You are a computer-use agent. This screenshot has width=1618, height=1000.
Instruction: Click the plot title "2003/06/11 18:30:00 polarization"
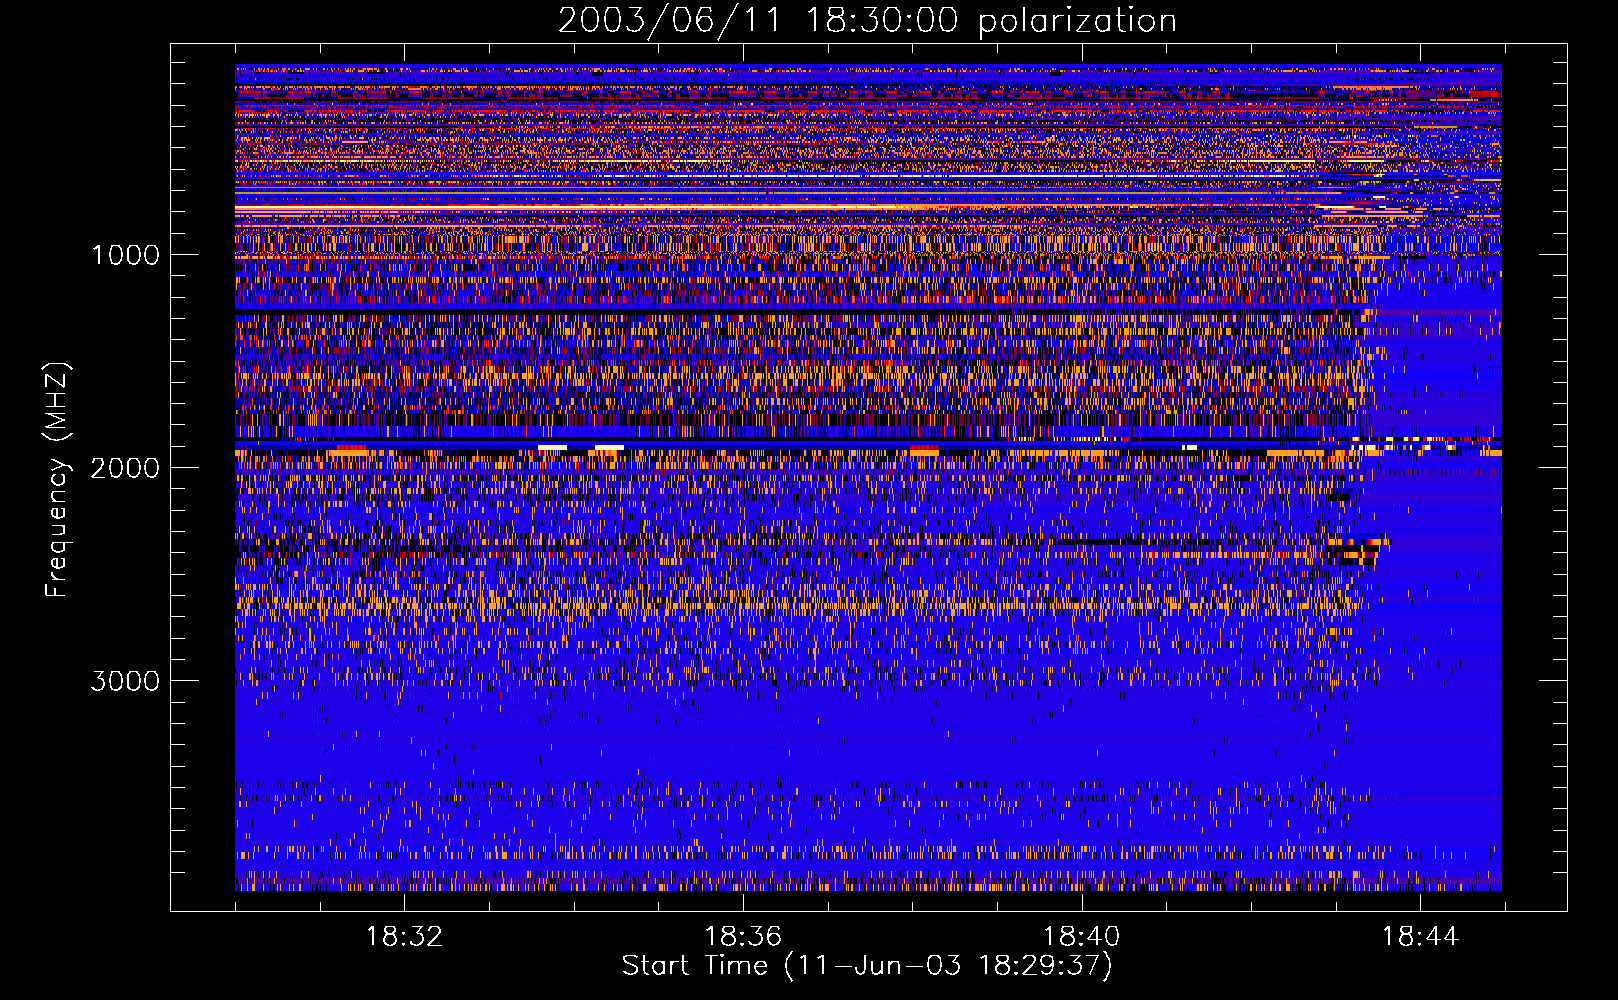point(867,21)
